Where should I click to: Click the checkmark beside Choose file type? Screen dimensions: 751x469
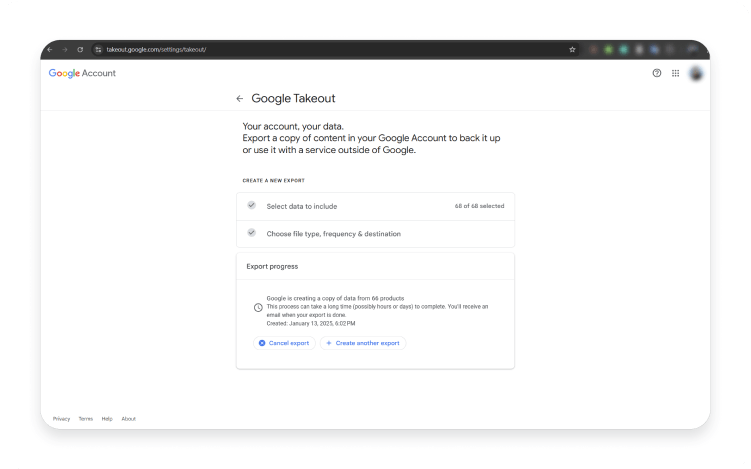pos(251,232)
